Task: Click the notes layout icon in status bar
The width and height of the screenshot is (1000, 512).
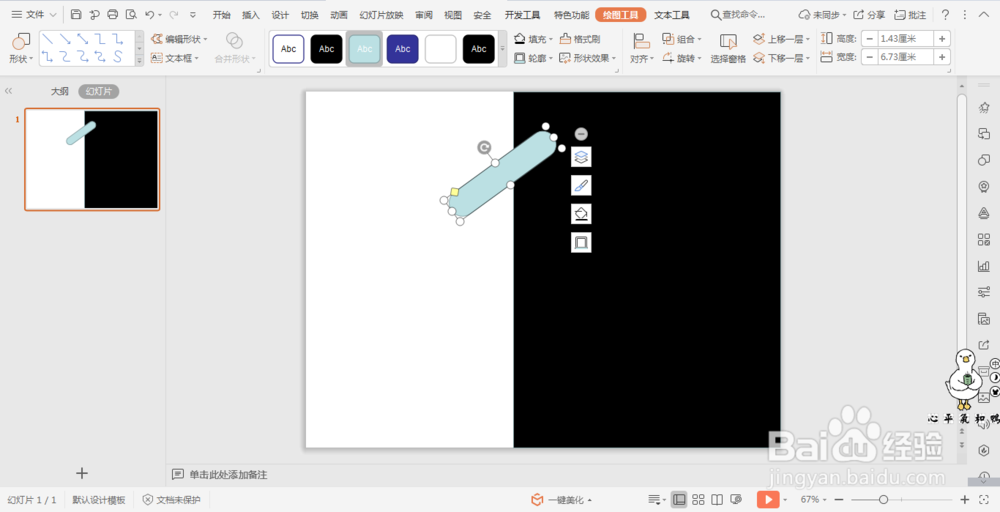Action: click(655, 499)
